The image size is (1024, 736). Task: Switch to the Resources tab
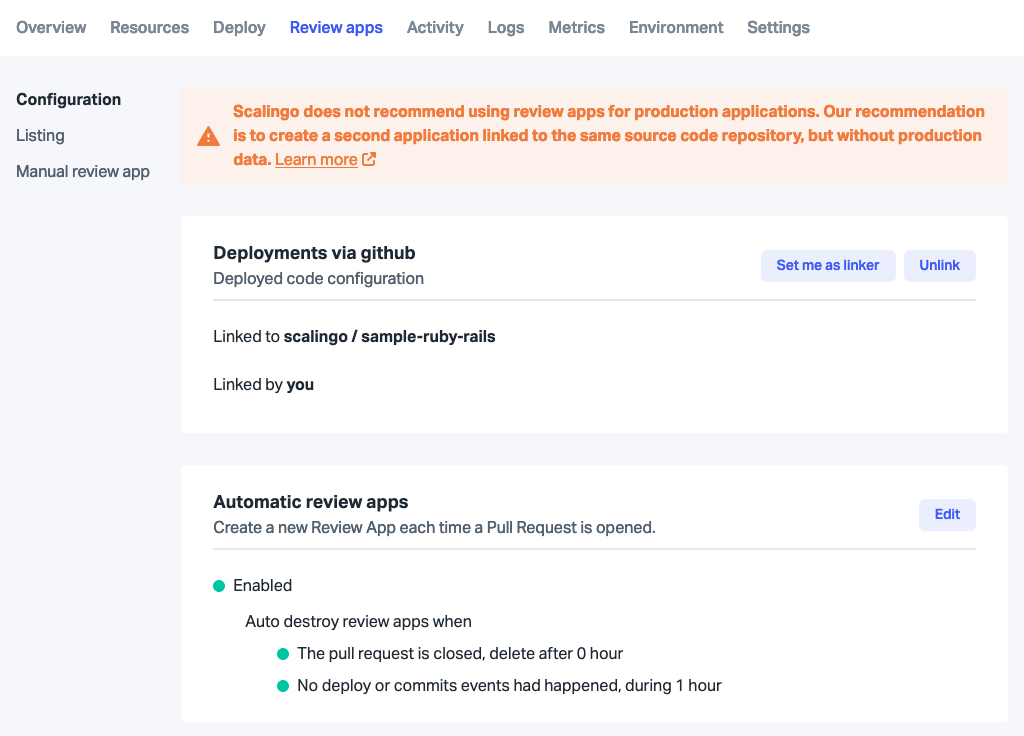[x=150, y=27]
